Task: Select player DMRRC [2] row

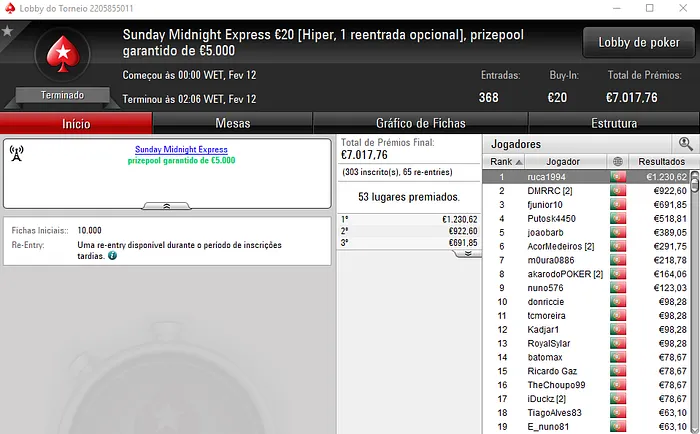Action: pos(586,191)
